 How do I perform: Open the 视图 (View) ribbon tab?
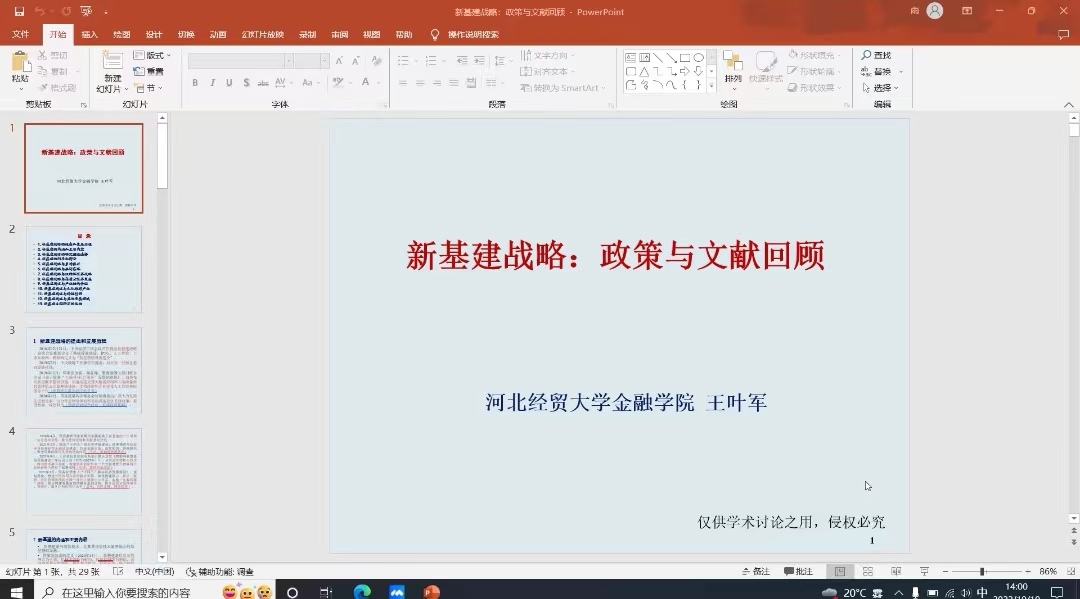tap(372, 34)
